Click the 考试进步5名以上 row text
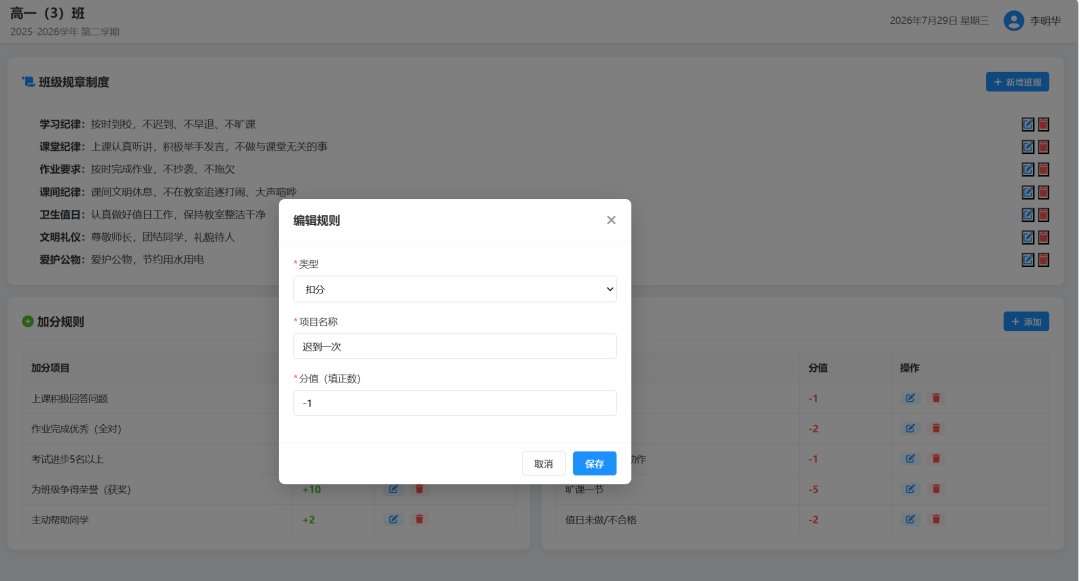The image size is (1080, 581). [x=68, y=459]
